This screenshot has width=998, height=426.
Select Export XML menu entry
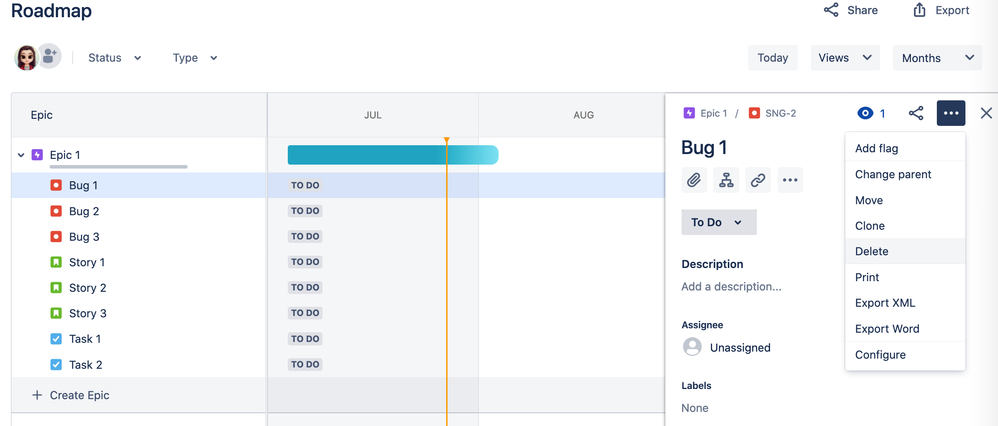point(905,303)
